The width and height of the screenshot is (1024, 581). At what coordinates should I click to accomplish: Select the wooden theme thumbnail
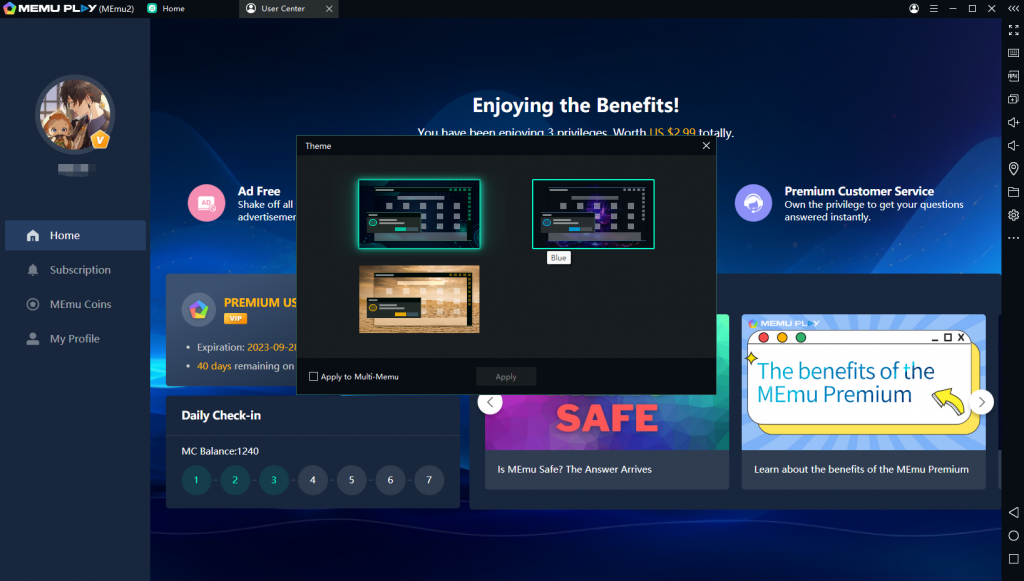click(419, 298)
